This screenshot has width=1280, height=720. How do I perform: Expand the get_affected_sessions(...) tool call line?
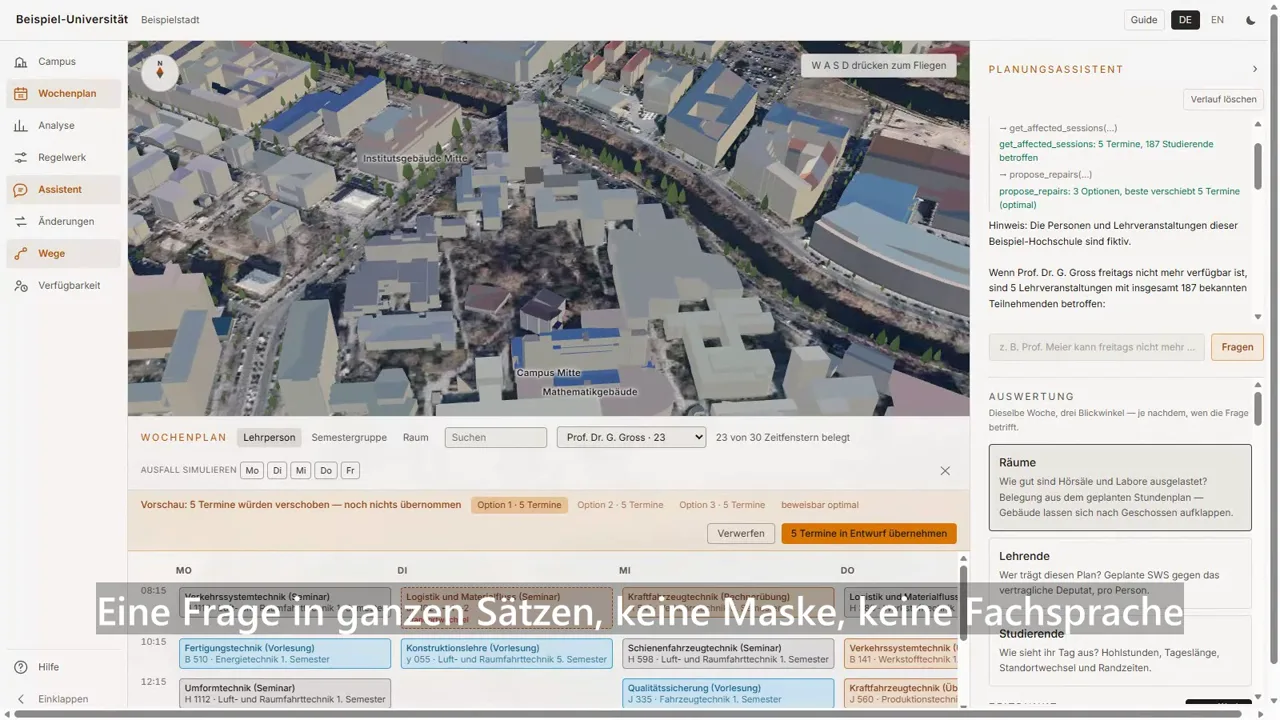point(1058,128)
